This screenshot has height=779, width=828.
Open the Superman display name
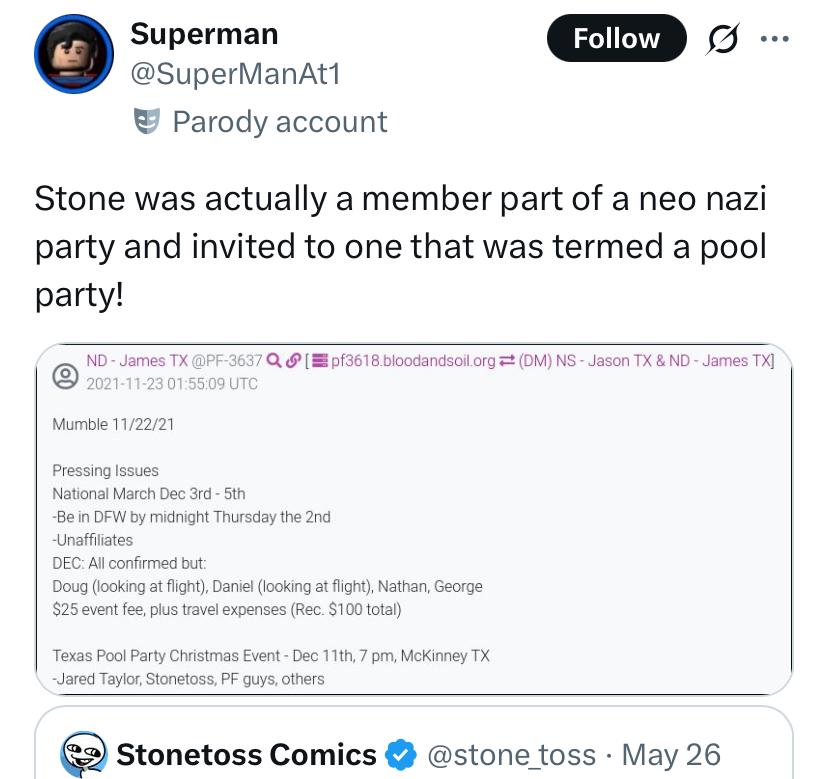[x=204, y=34]
